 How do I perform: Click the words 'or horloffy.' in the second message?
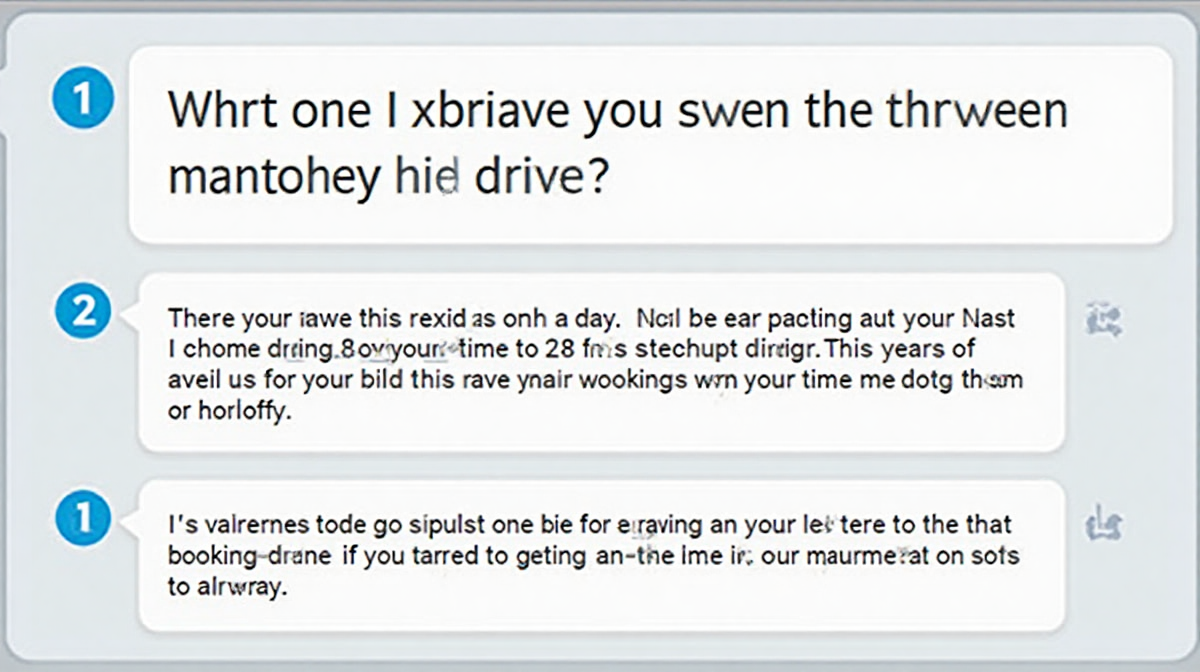pos(228,413)
